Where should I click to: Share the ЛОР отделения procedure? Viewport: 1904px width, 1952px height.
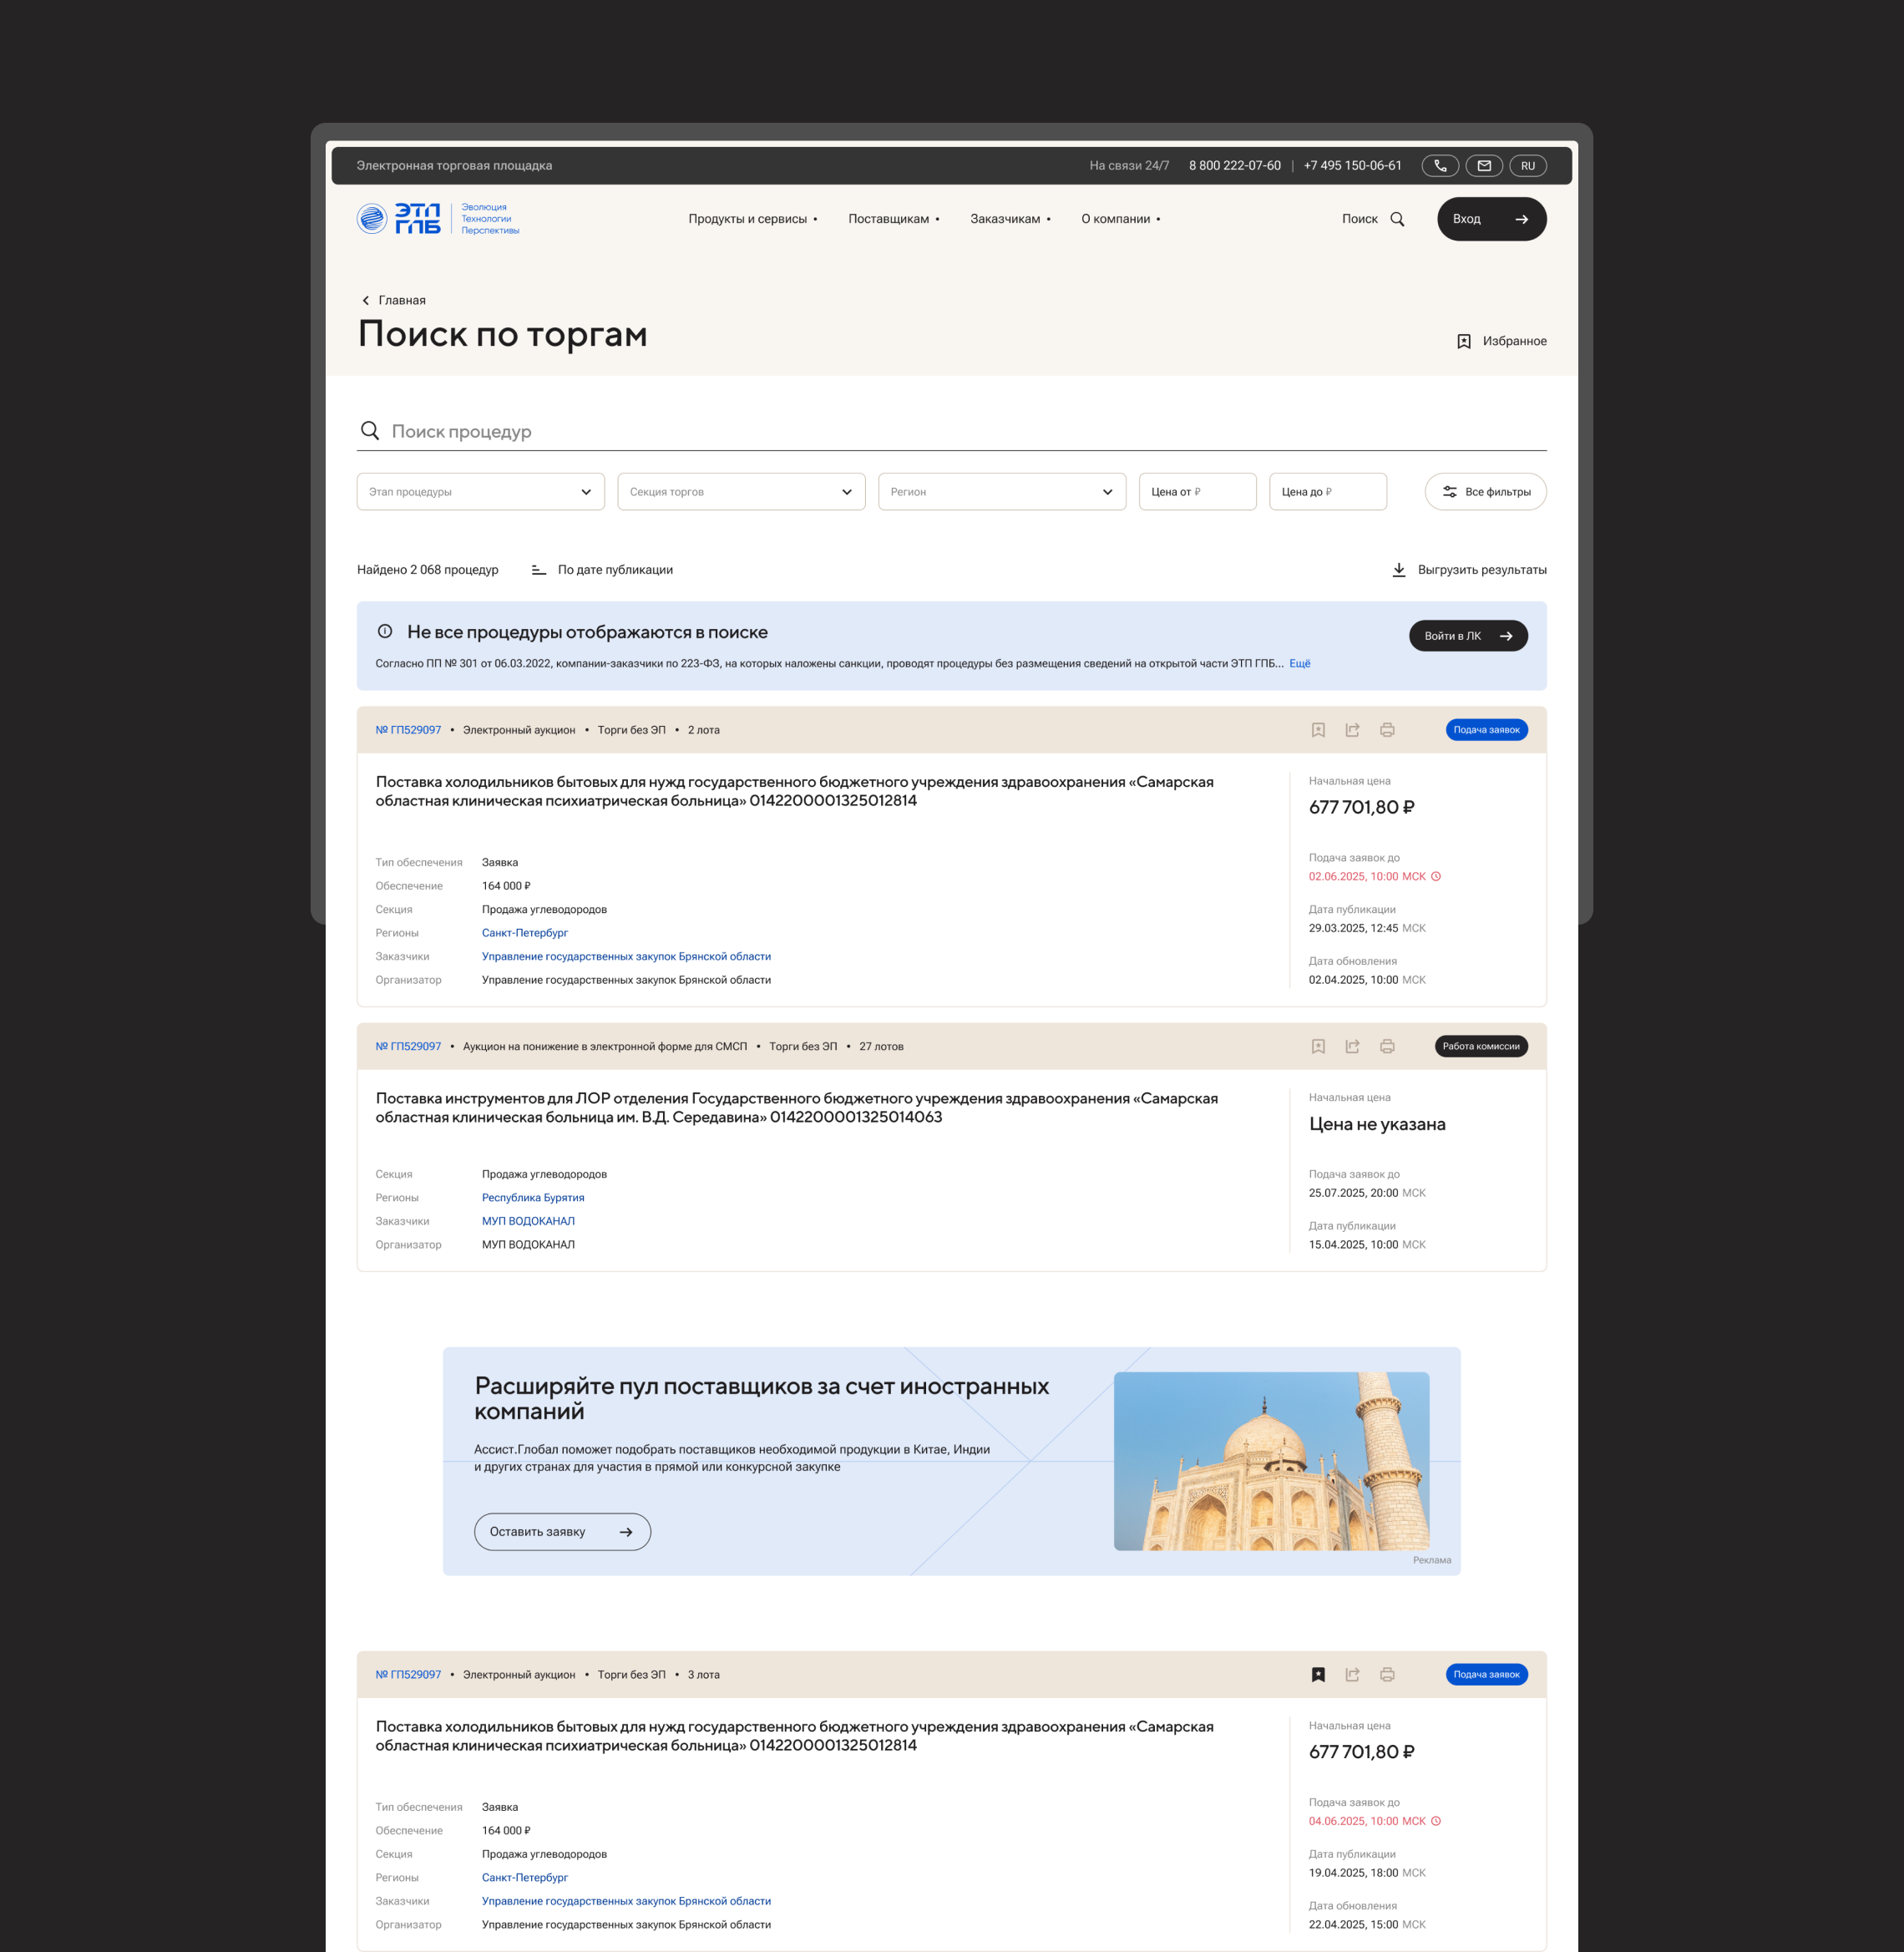click(x=1352, y=1046)
